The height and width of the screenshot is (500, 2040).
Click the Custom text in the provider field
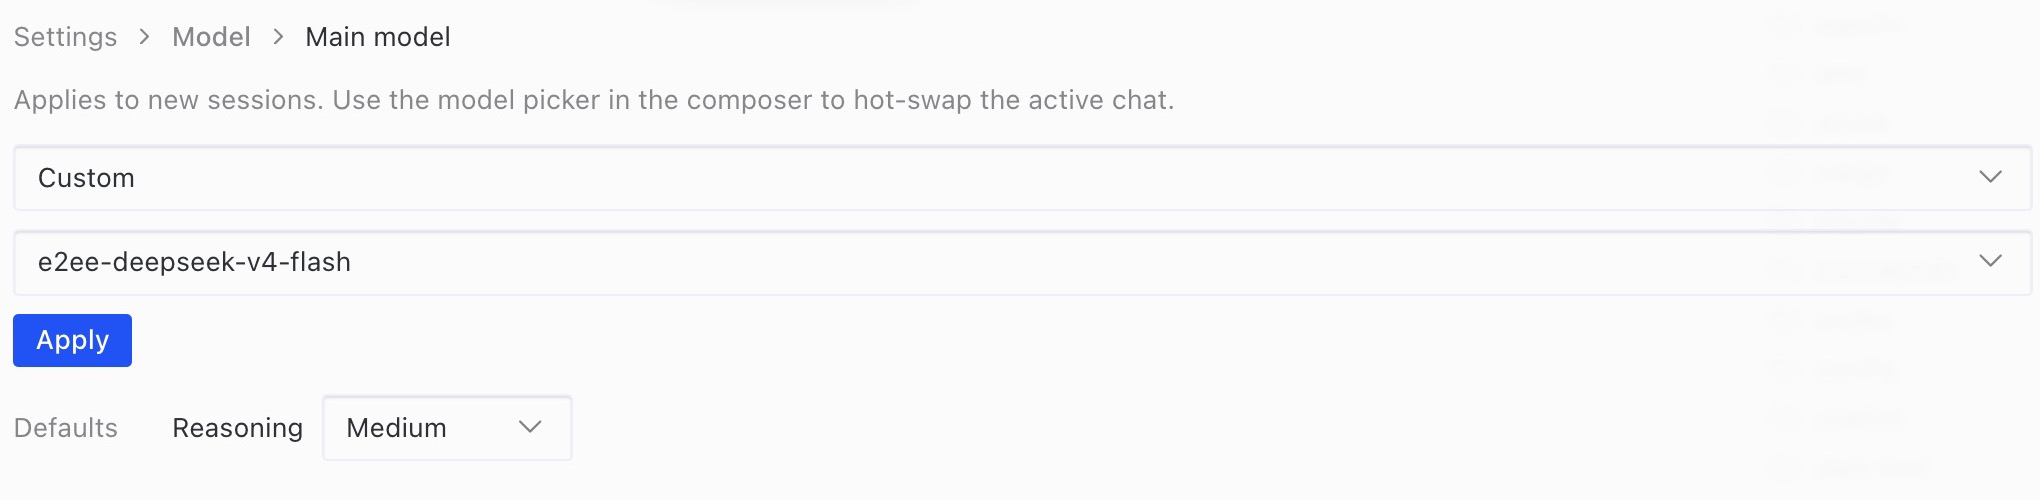[x=86, y=178]
